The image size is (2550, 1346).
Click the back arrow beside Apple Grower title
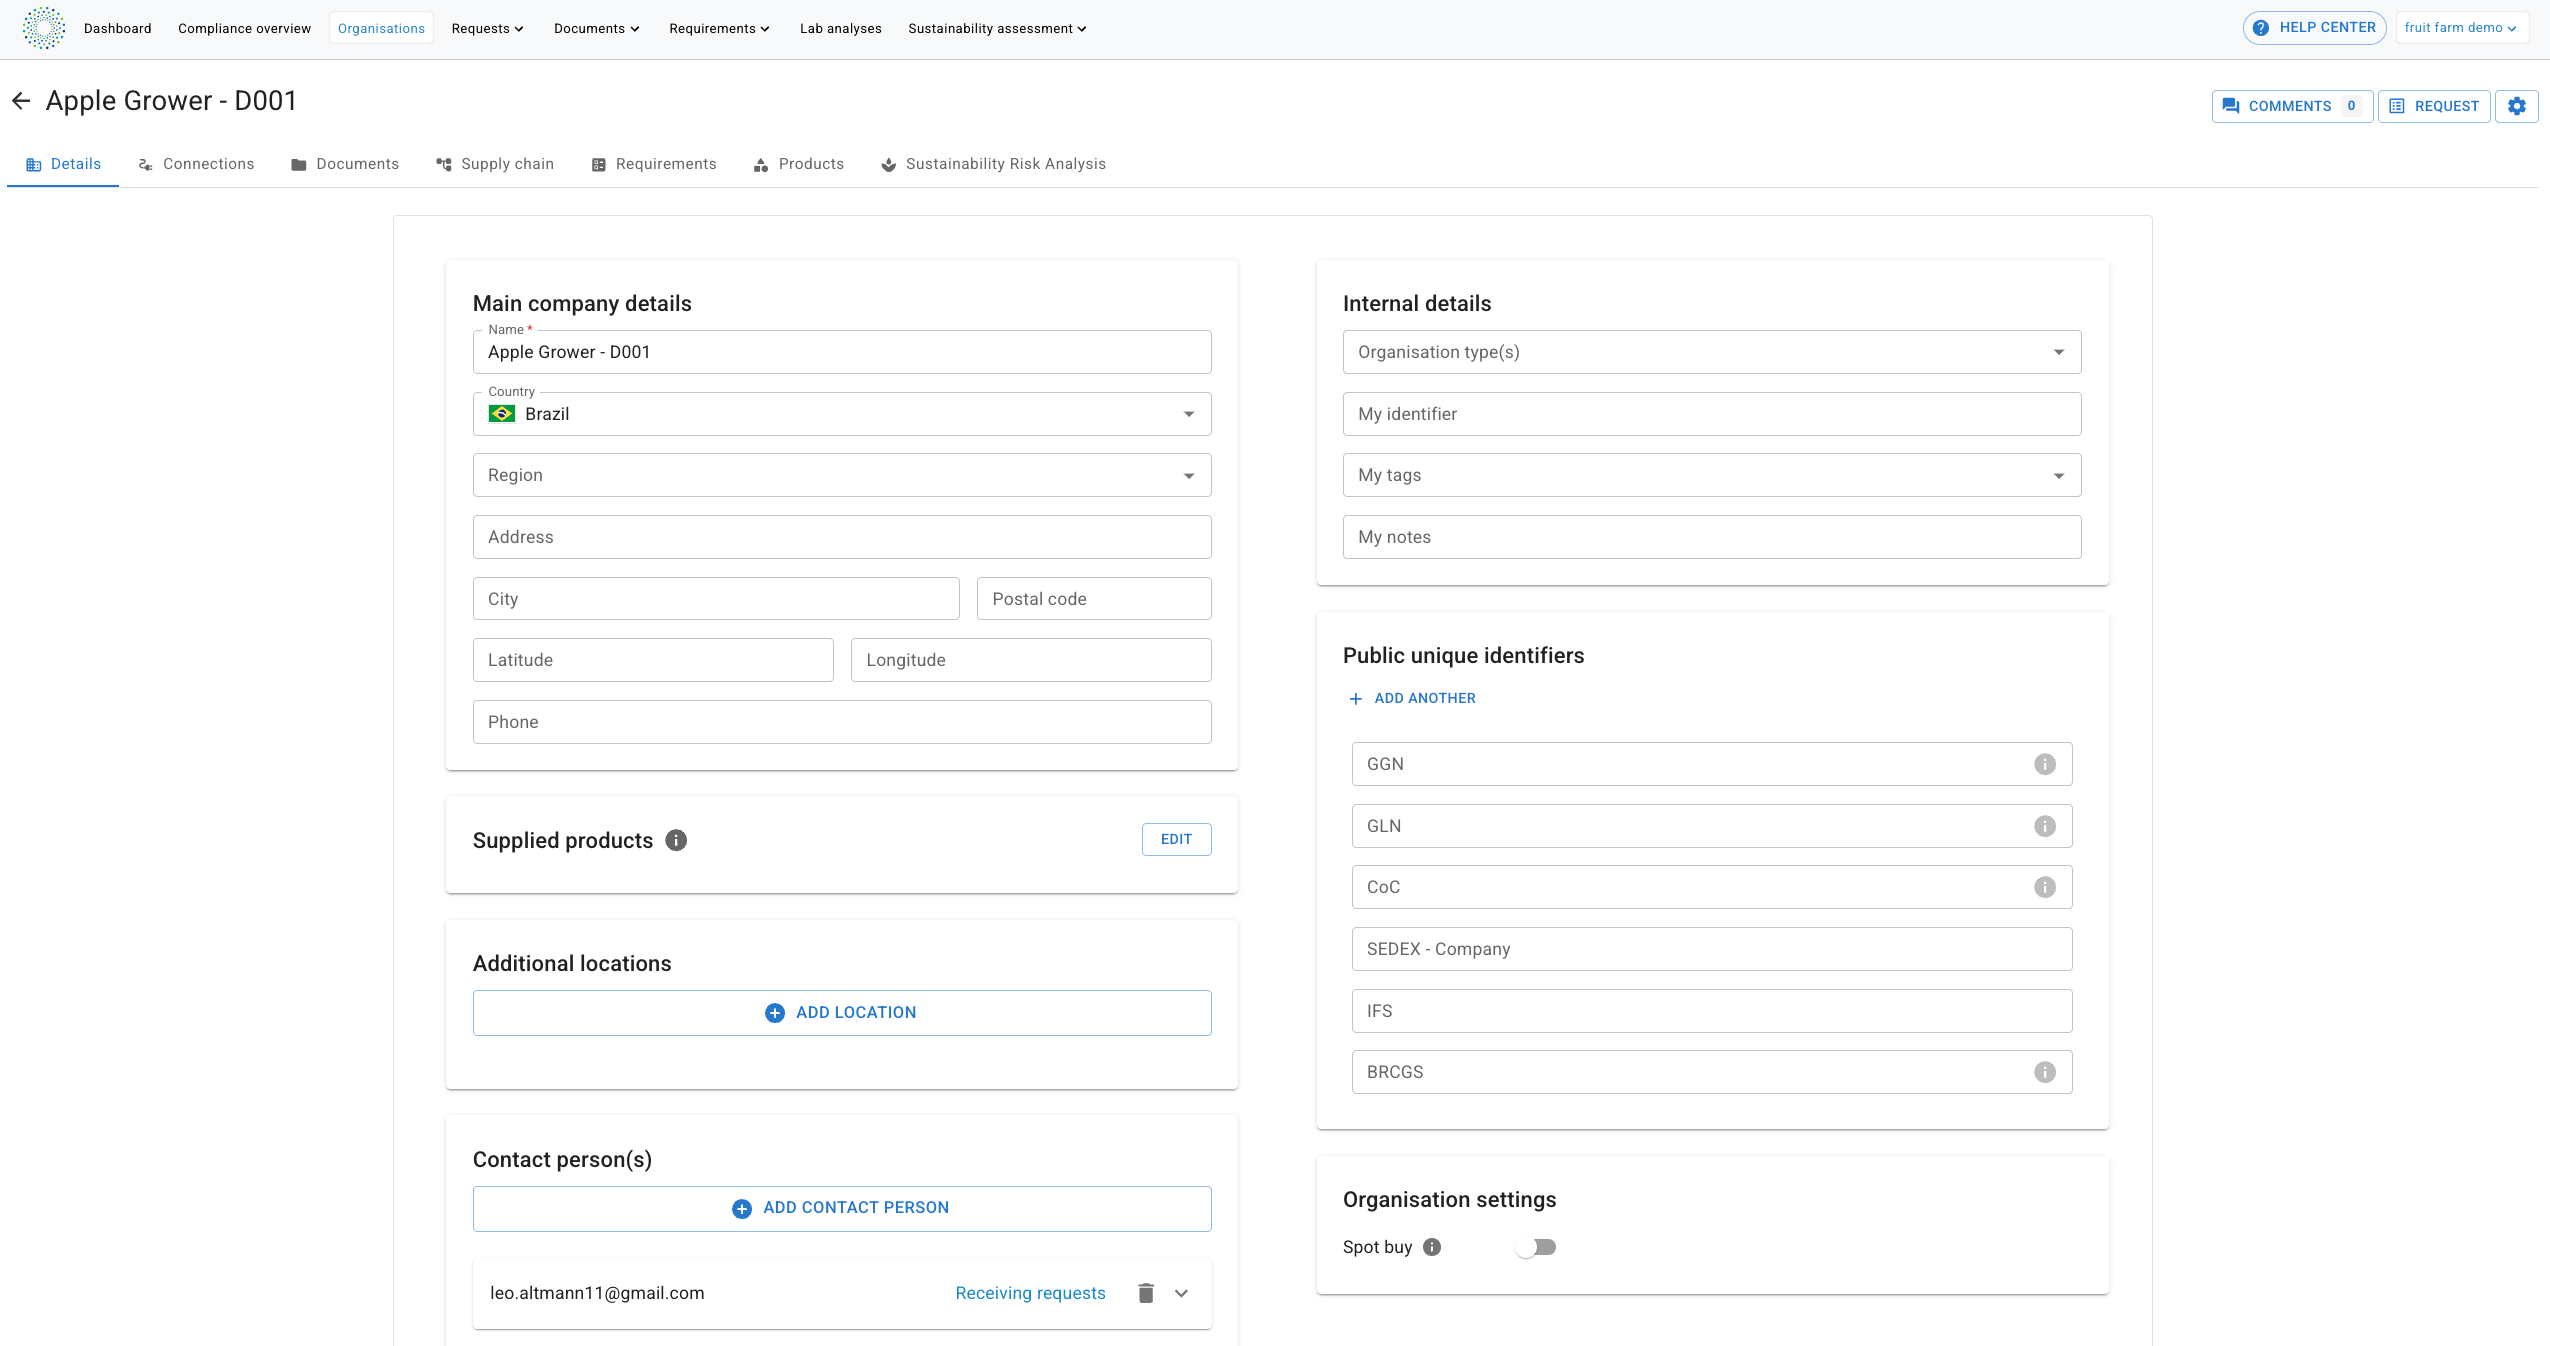(21, 101)
